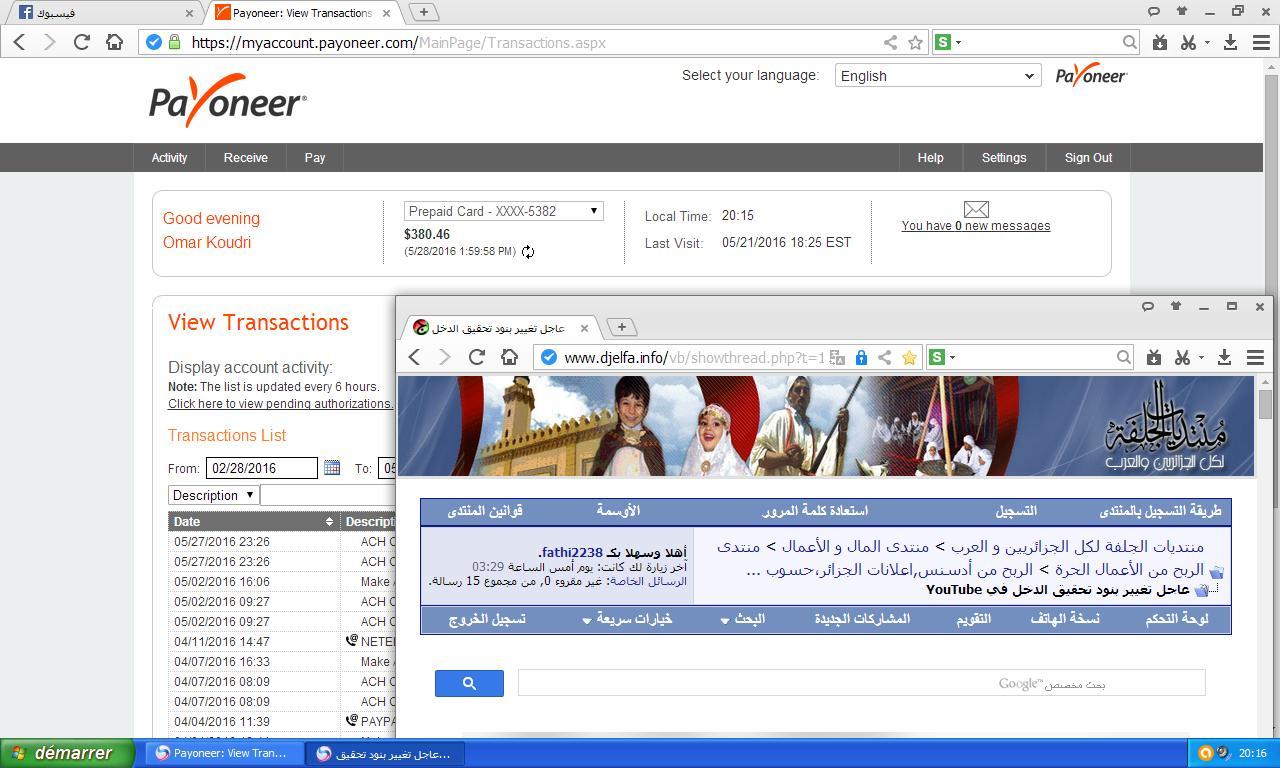Click green lock icon in Payoneer address bar
Viewport: 1280px width, 768px height.
pos(175,42)
